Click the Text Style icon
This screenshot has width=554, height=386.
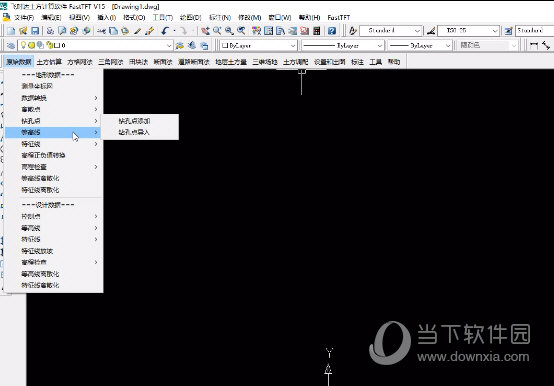(x=353, y=31)
